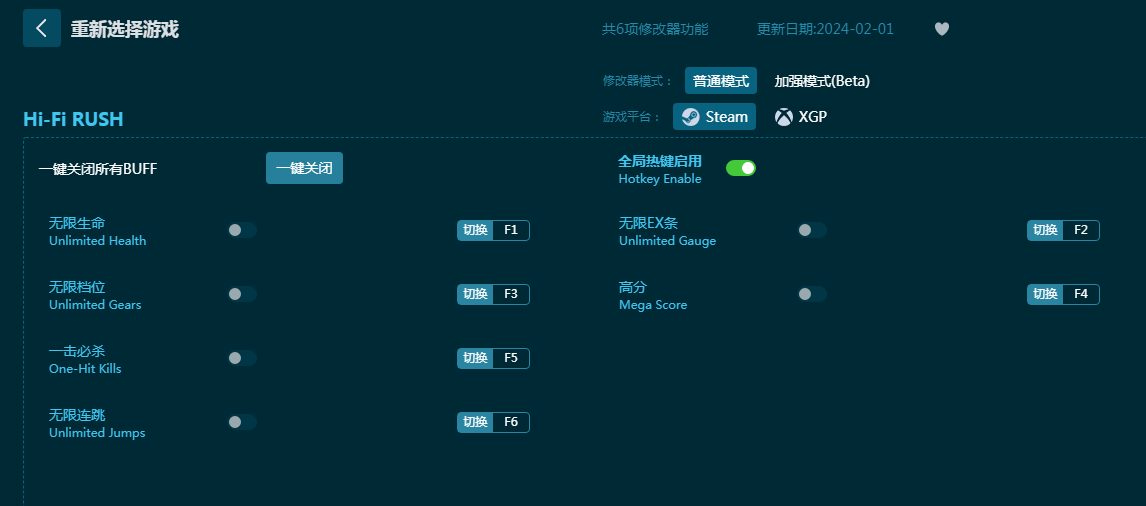Click the 切换 button for hotkey F5
This screenshot has width=1146, height=506.
click(x=475, y=358)
